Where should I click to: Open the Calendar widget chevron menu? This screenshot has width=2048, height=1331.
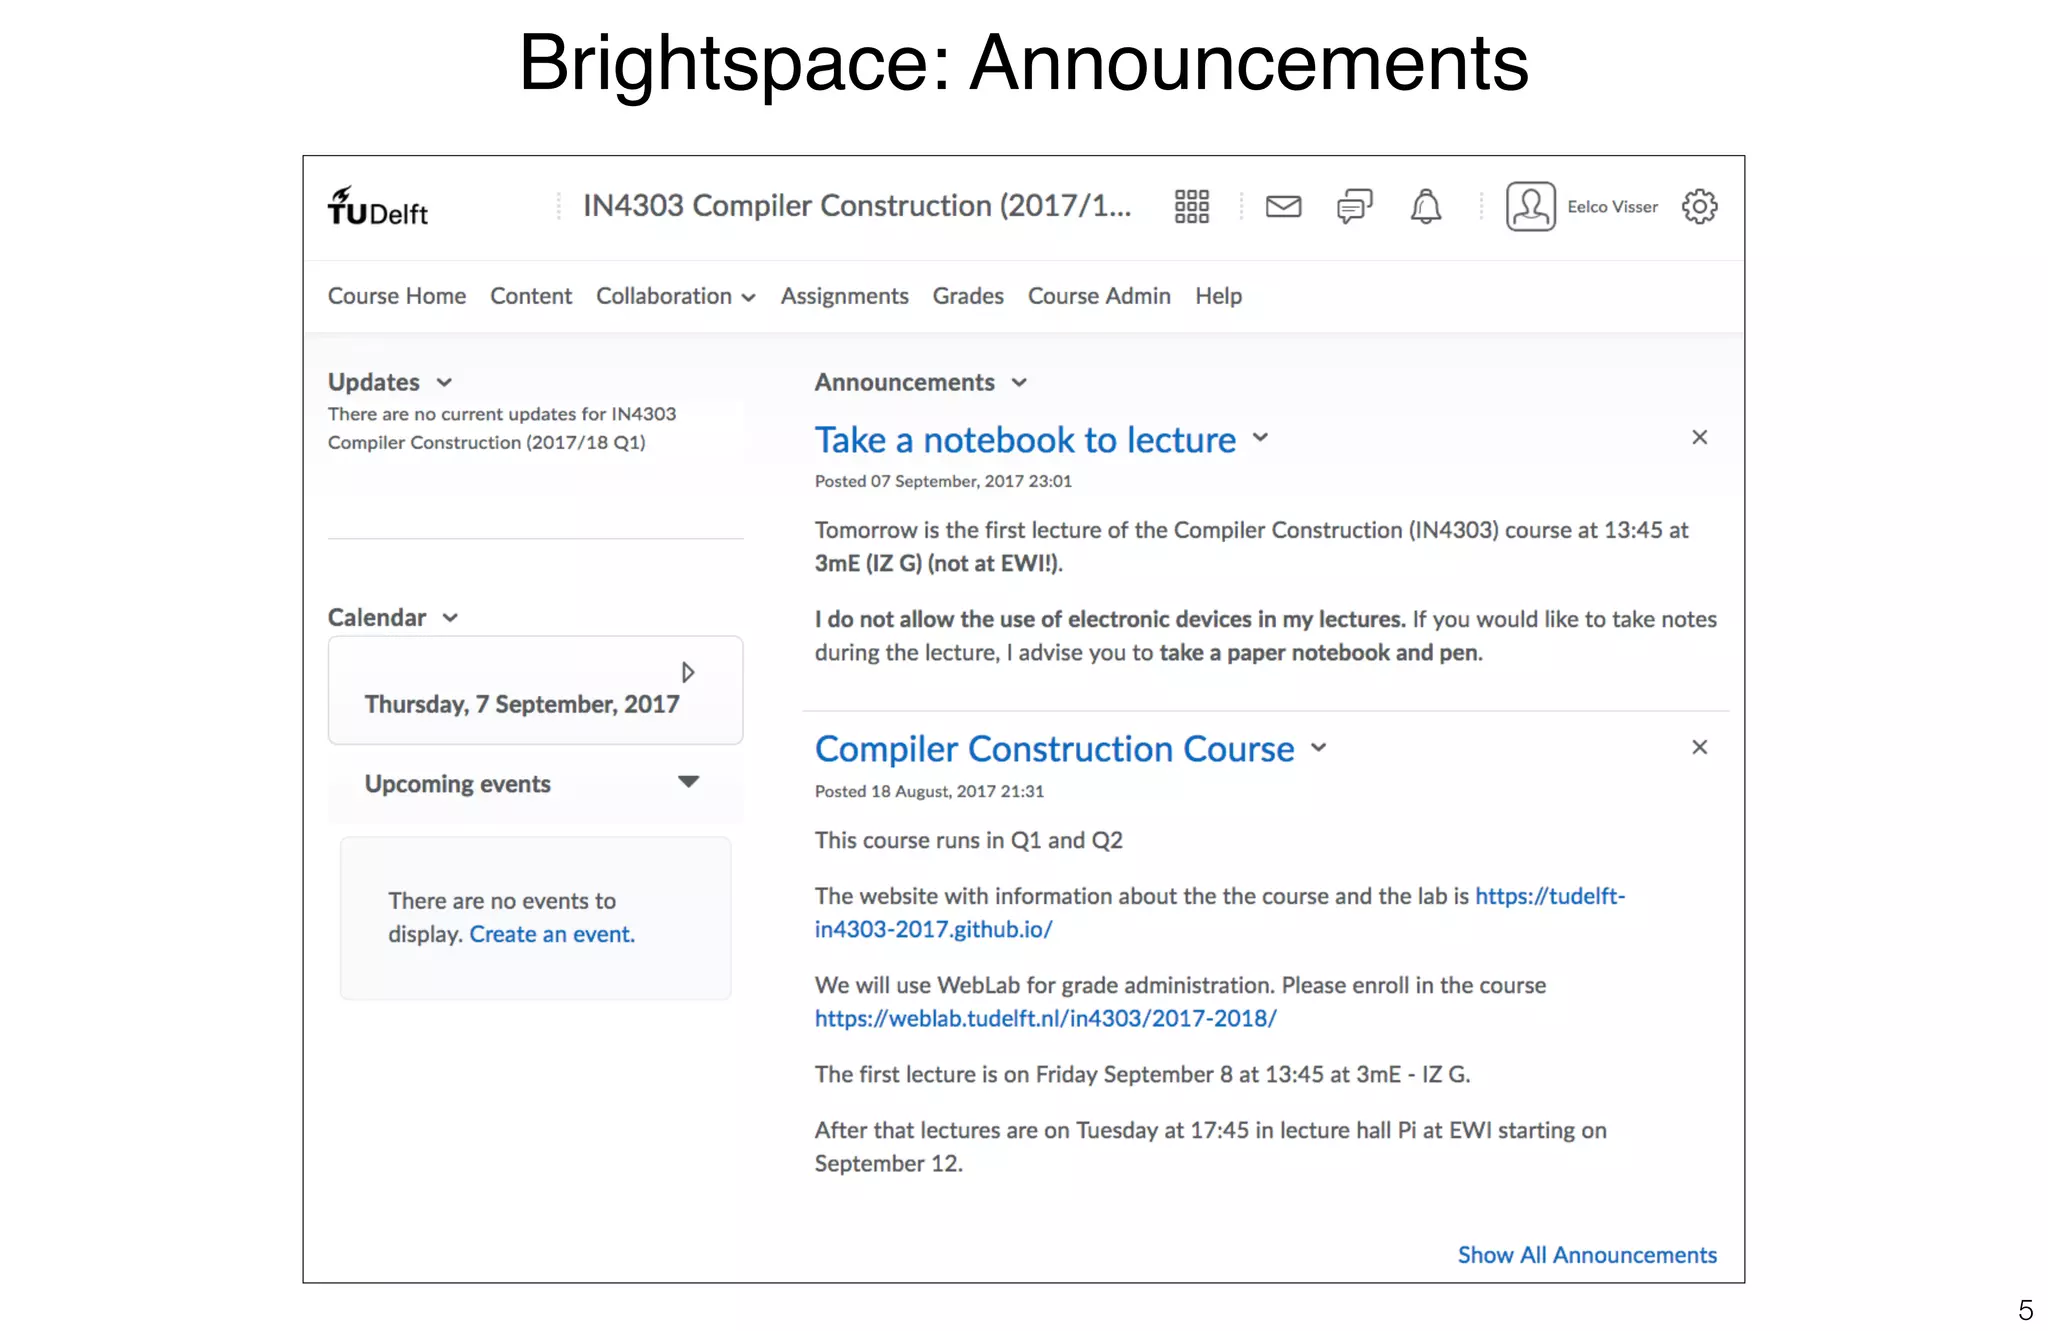point(451,618)
